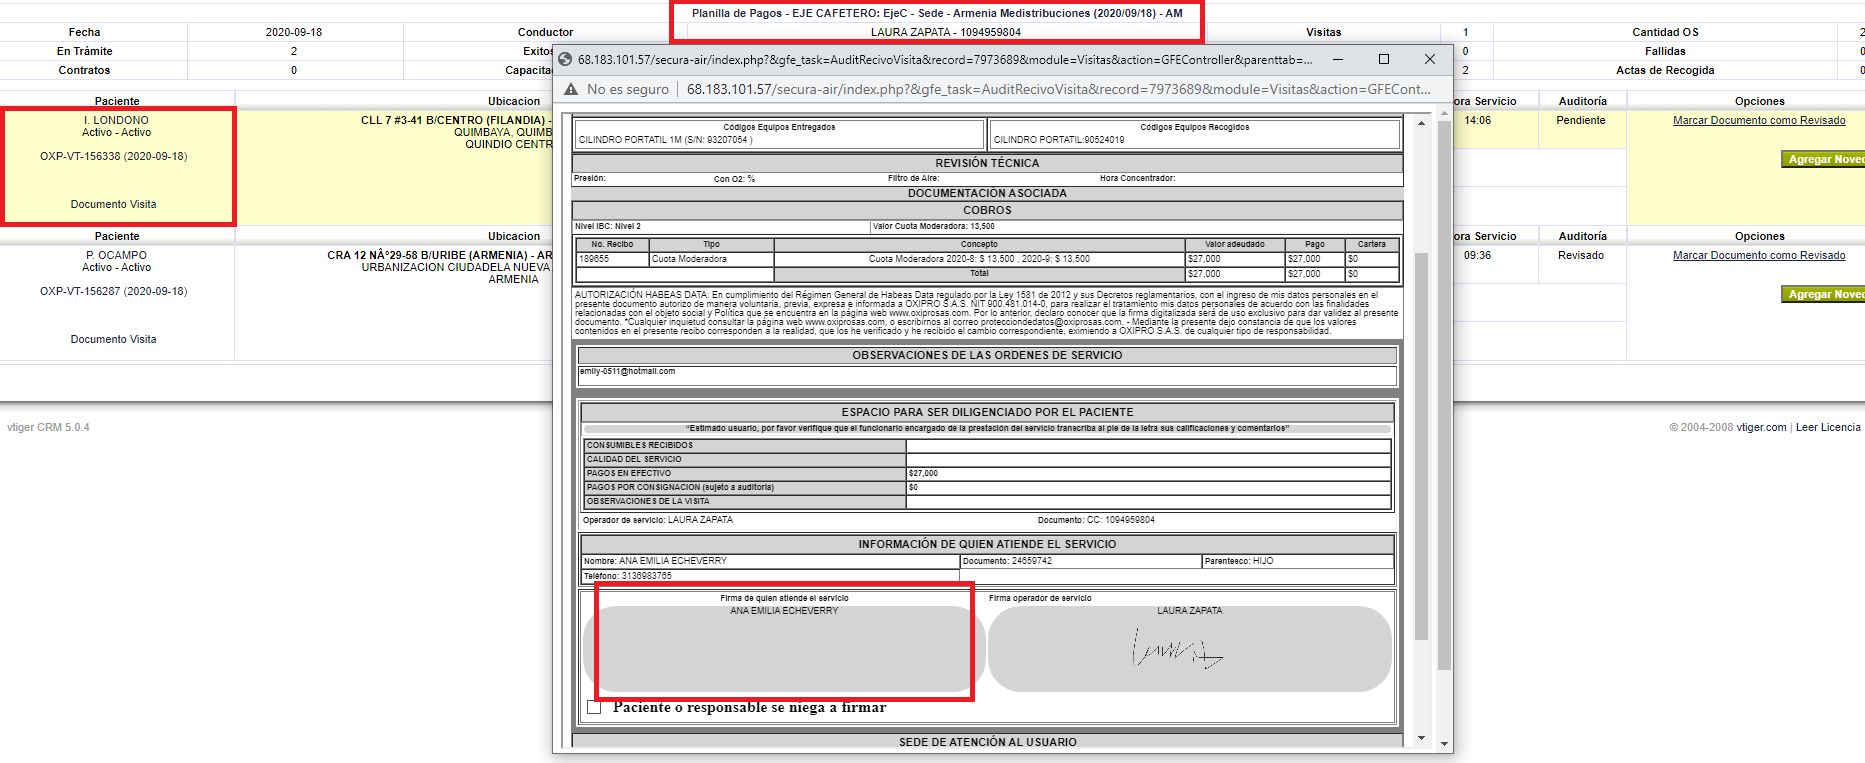Click 'Documento: 24659742' field
1865x763 pixels.
click(x=1080, y=561)
